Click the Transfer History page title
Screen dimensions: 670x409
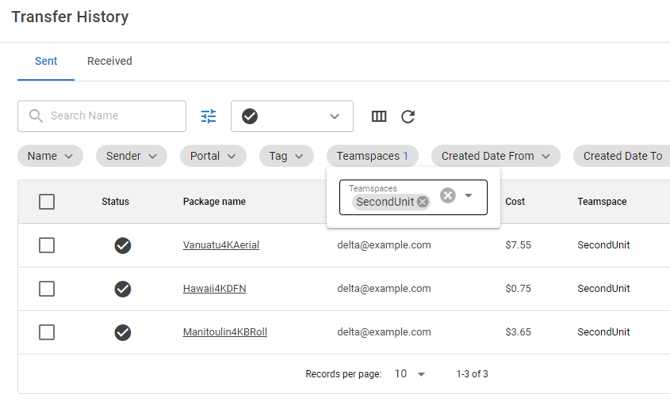coord(70,17)
